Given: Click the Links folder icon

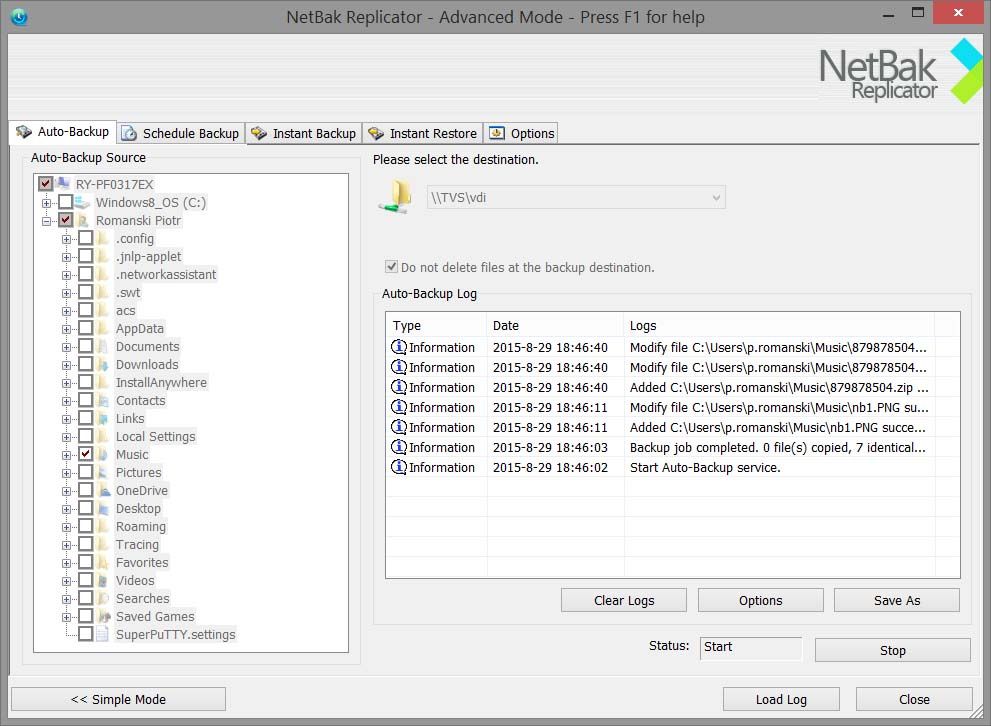Looking at the screenshot, I should pyautogui.click(x=103, y=418).
